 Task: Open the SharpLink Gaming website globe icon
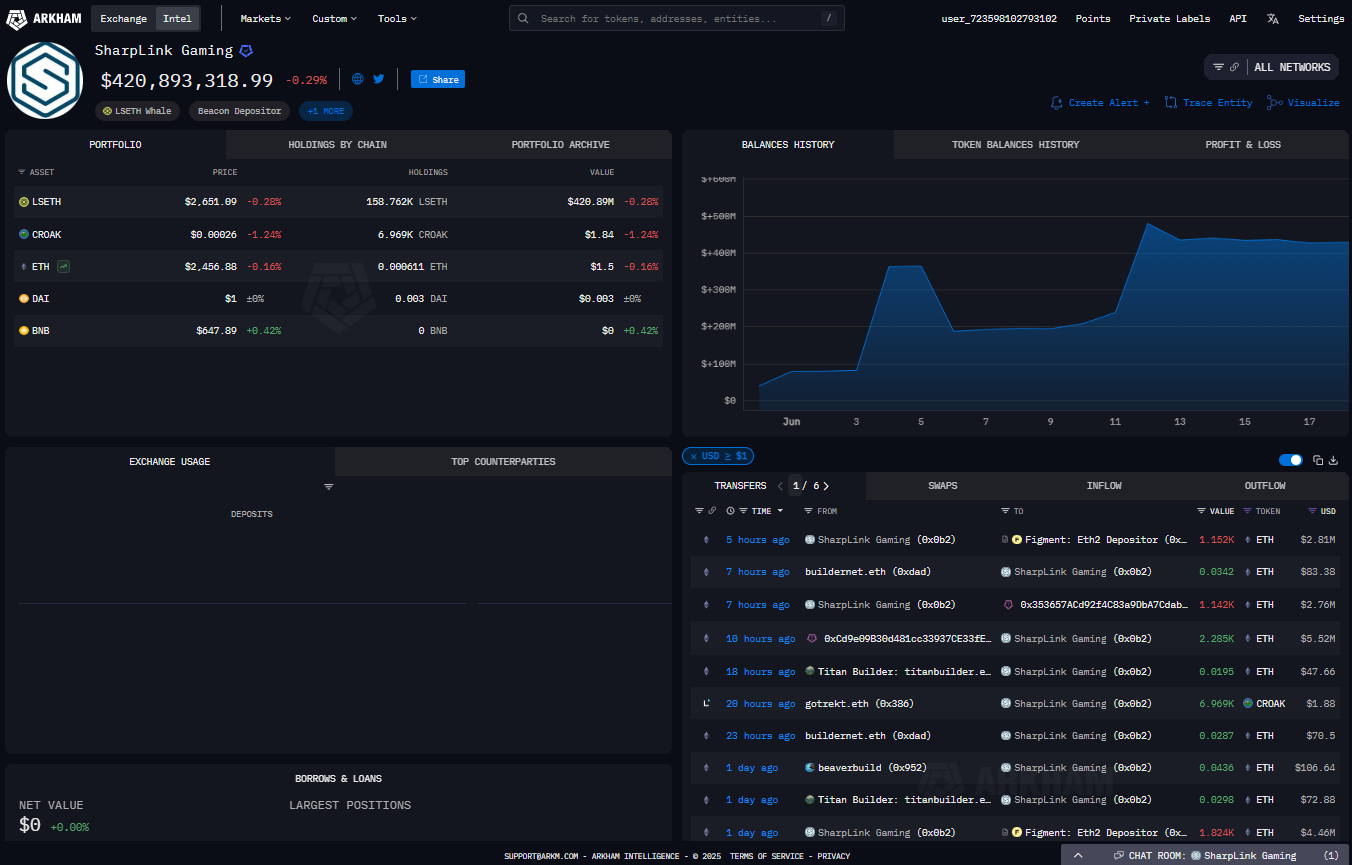[358, 79]
